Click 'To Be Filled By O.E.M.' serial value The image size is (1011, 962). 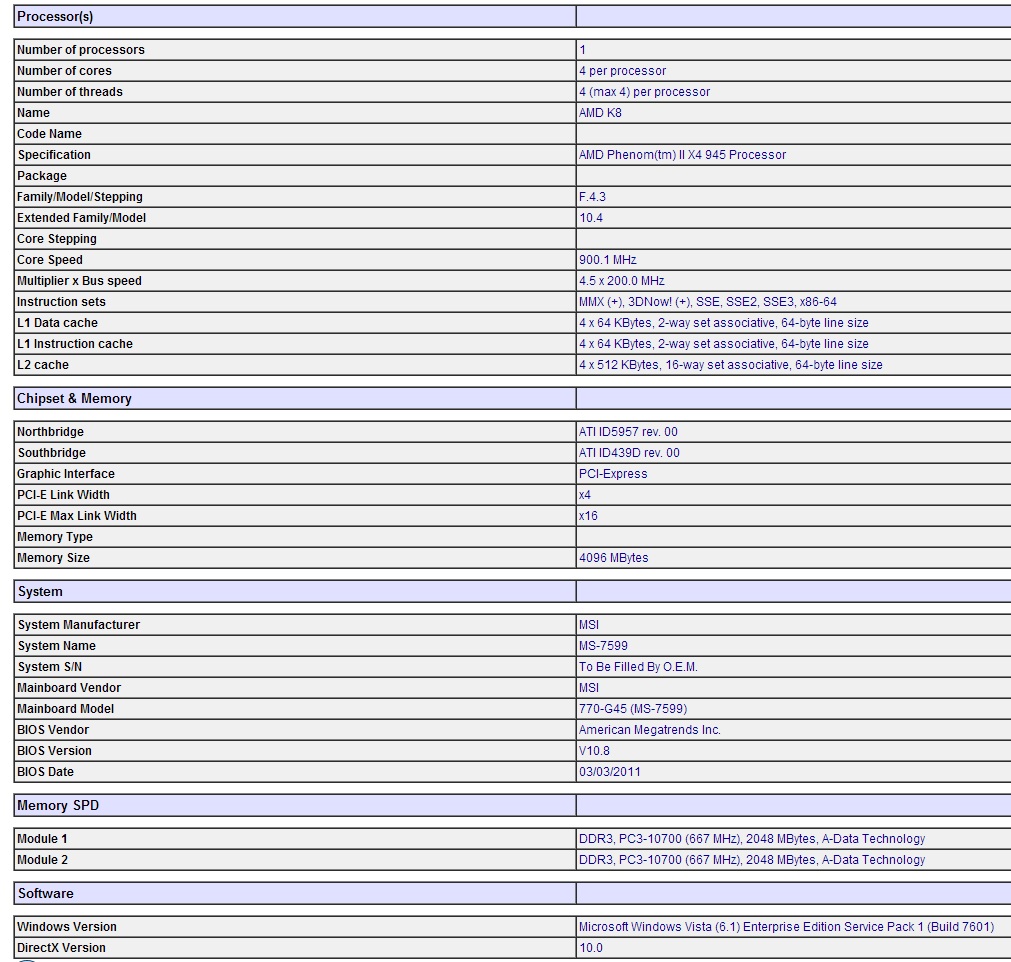tap(638, 667)
